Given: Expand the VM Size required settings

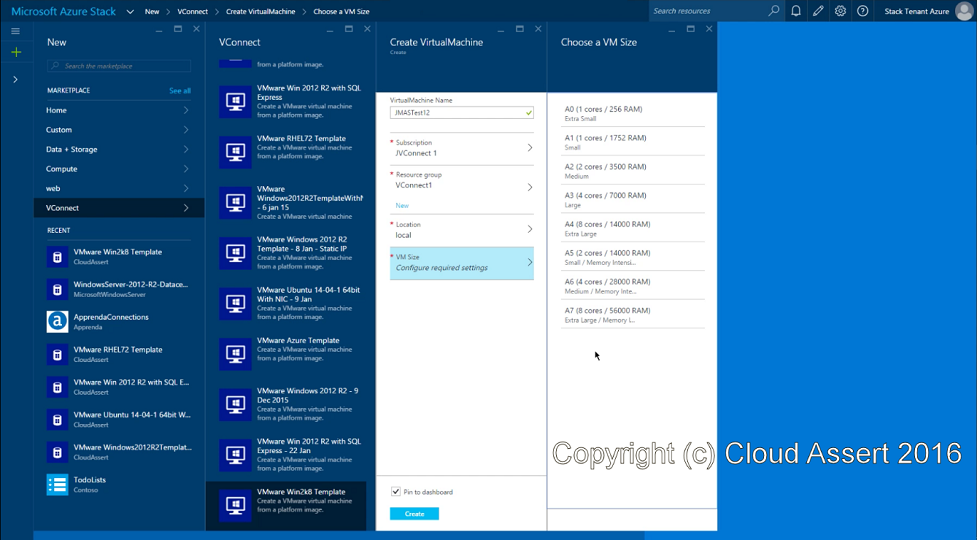Looking at the screenshot, I should [462, 263].
